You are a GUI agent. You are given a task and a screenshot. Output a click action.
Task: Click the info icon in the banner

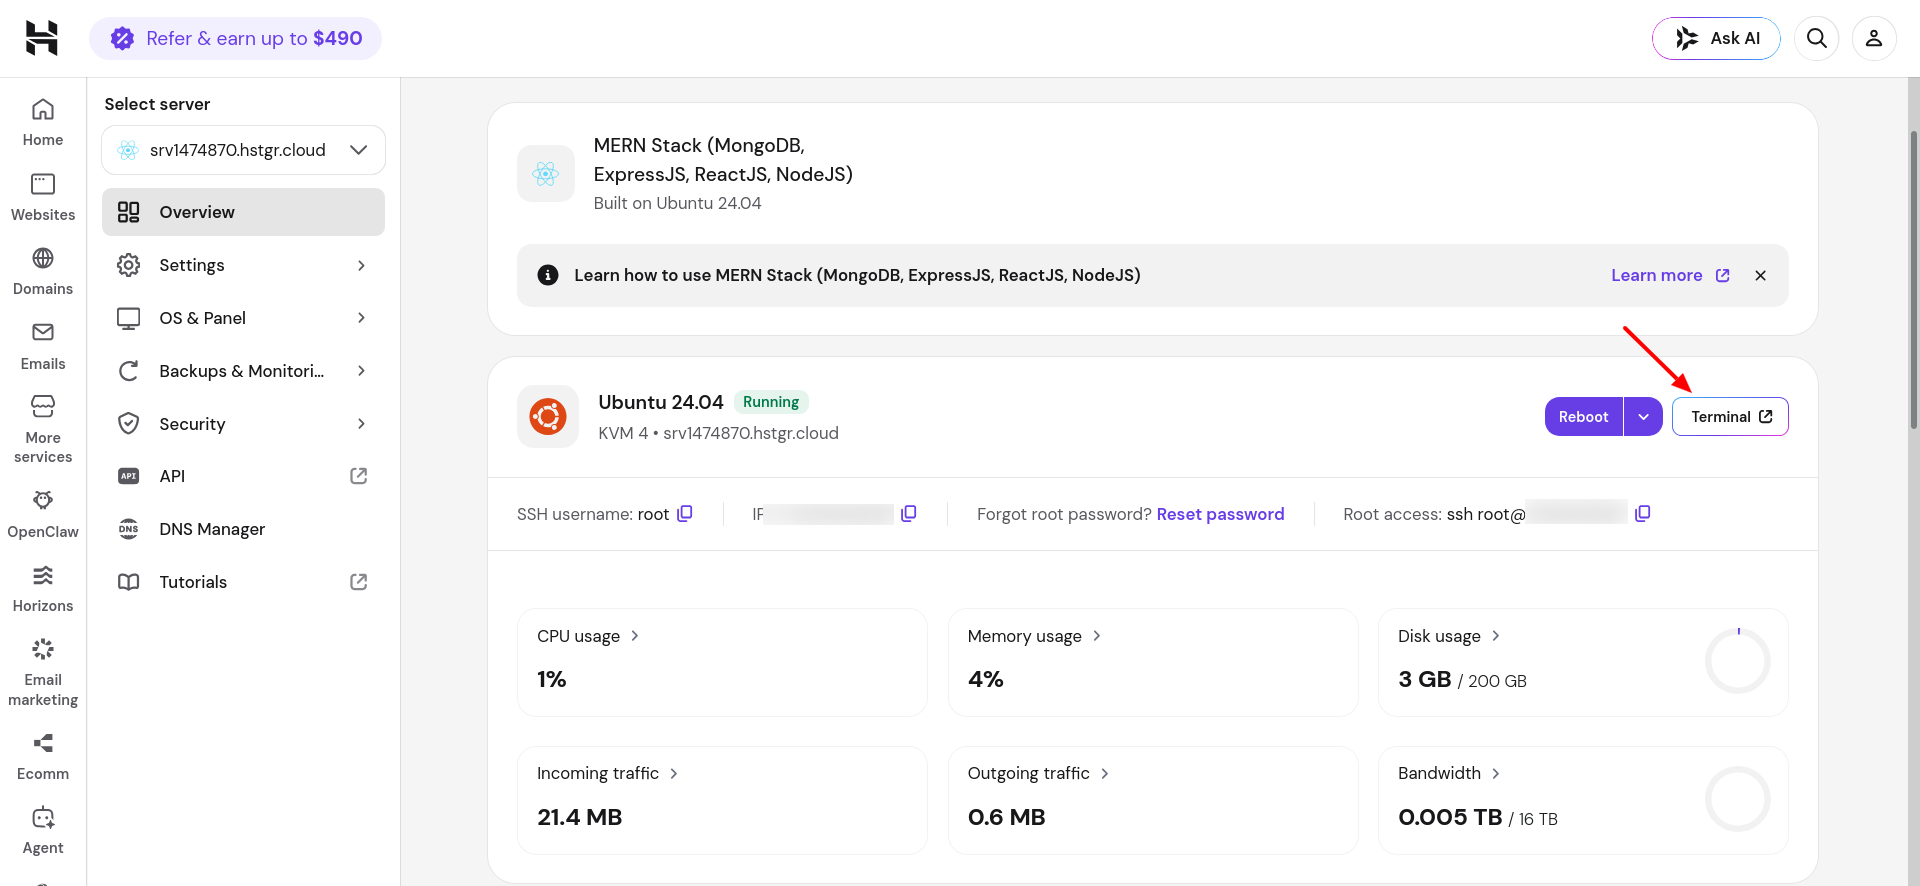click(x=548, y=275)
